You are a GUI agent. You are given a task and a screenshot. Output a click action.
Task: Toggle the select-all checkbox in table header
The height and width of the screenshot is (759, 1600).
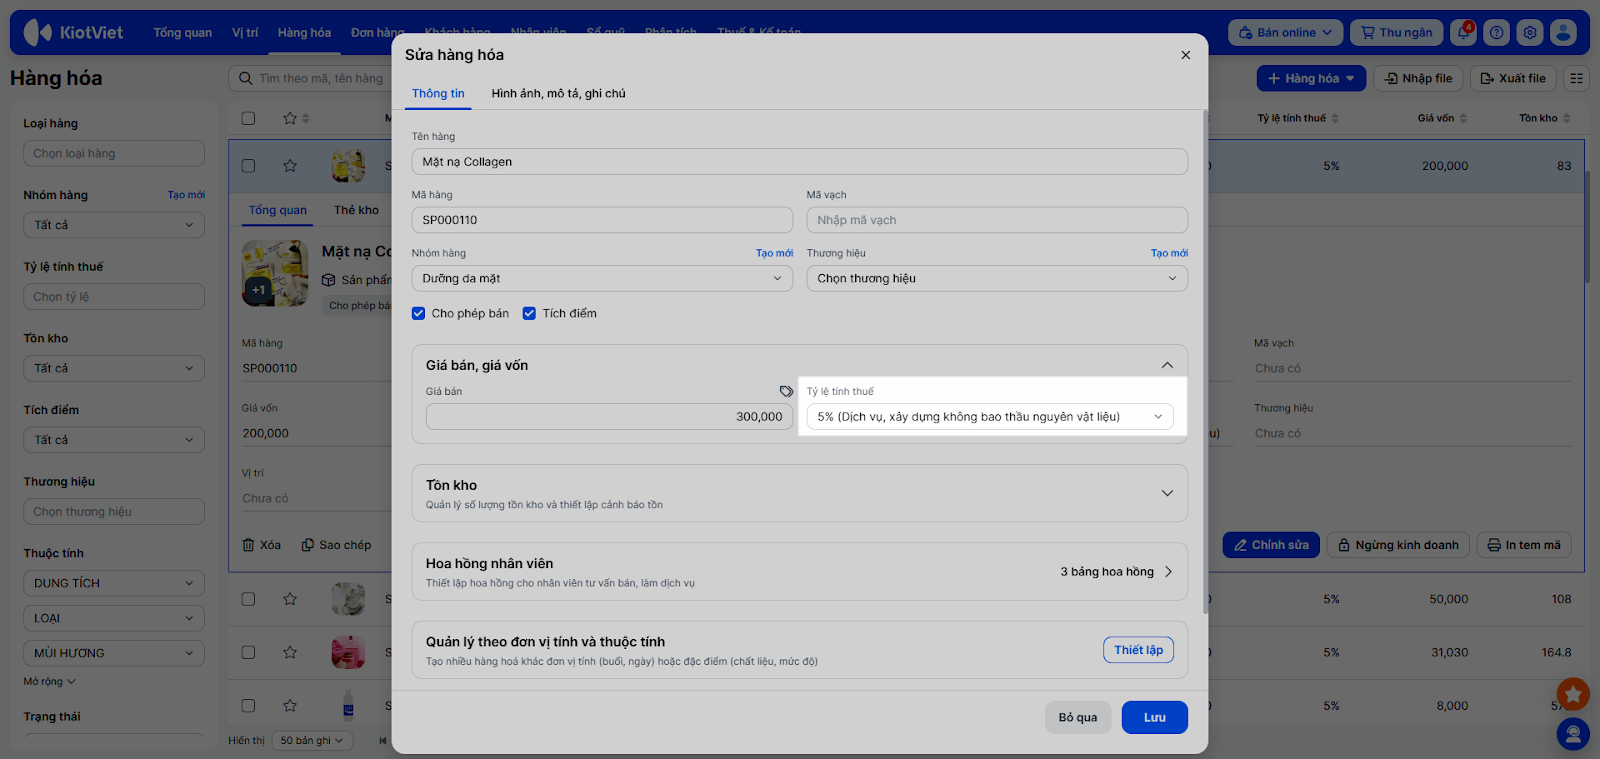point(249,118)
